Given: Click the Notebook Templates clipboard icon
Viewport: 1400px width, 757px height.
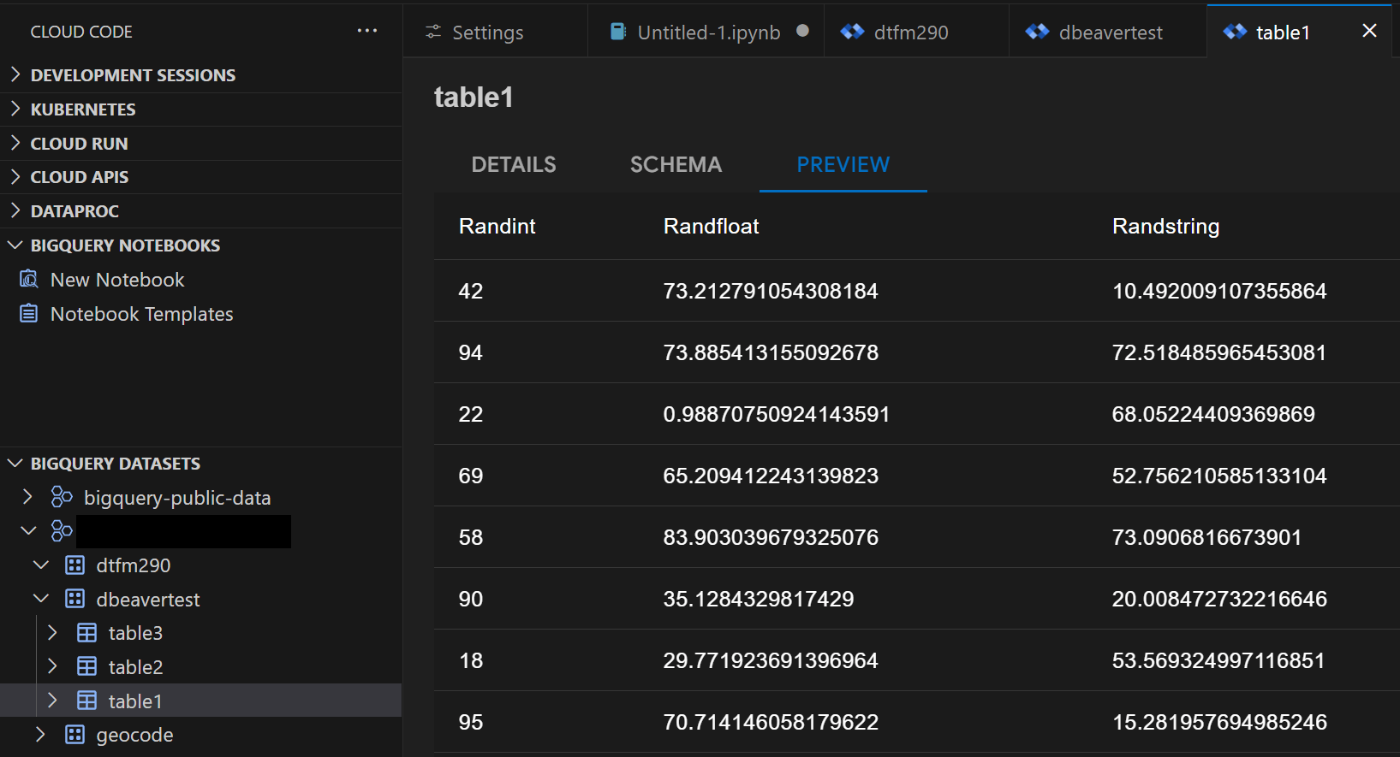Looking at the screenshot, I should (29, 314).
